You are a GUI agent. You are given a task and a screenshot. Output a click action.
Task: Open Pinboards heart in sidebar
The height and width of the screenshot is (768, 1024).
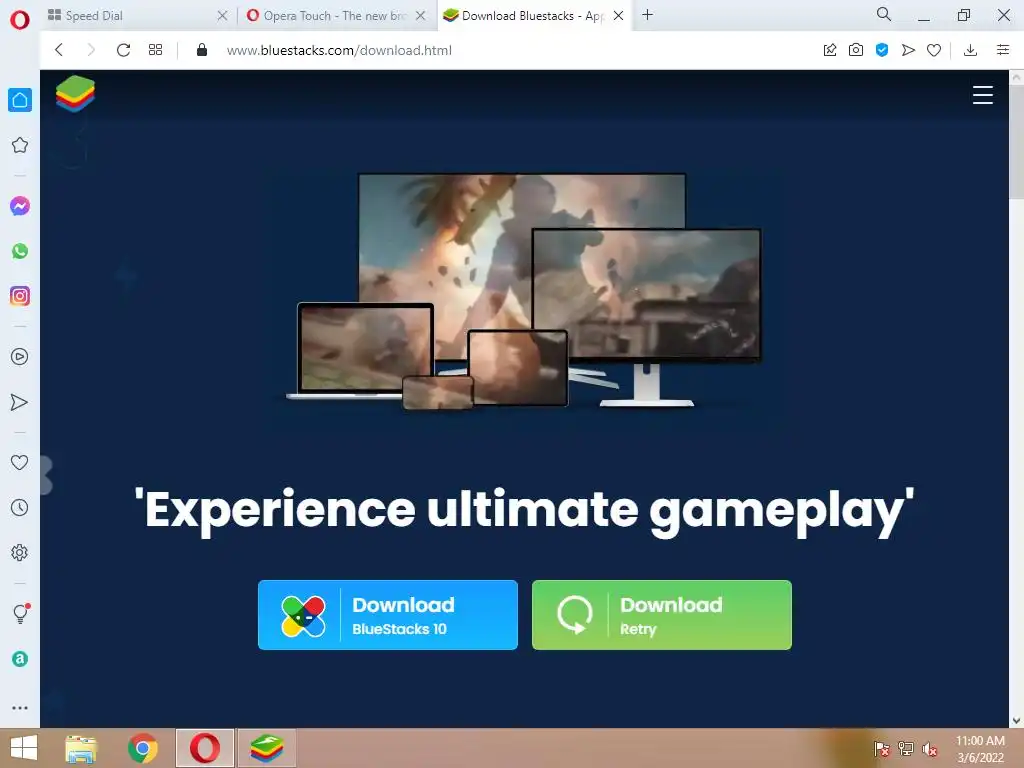point(20,462)
